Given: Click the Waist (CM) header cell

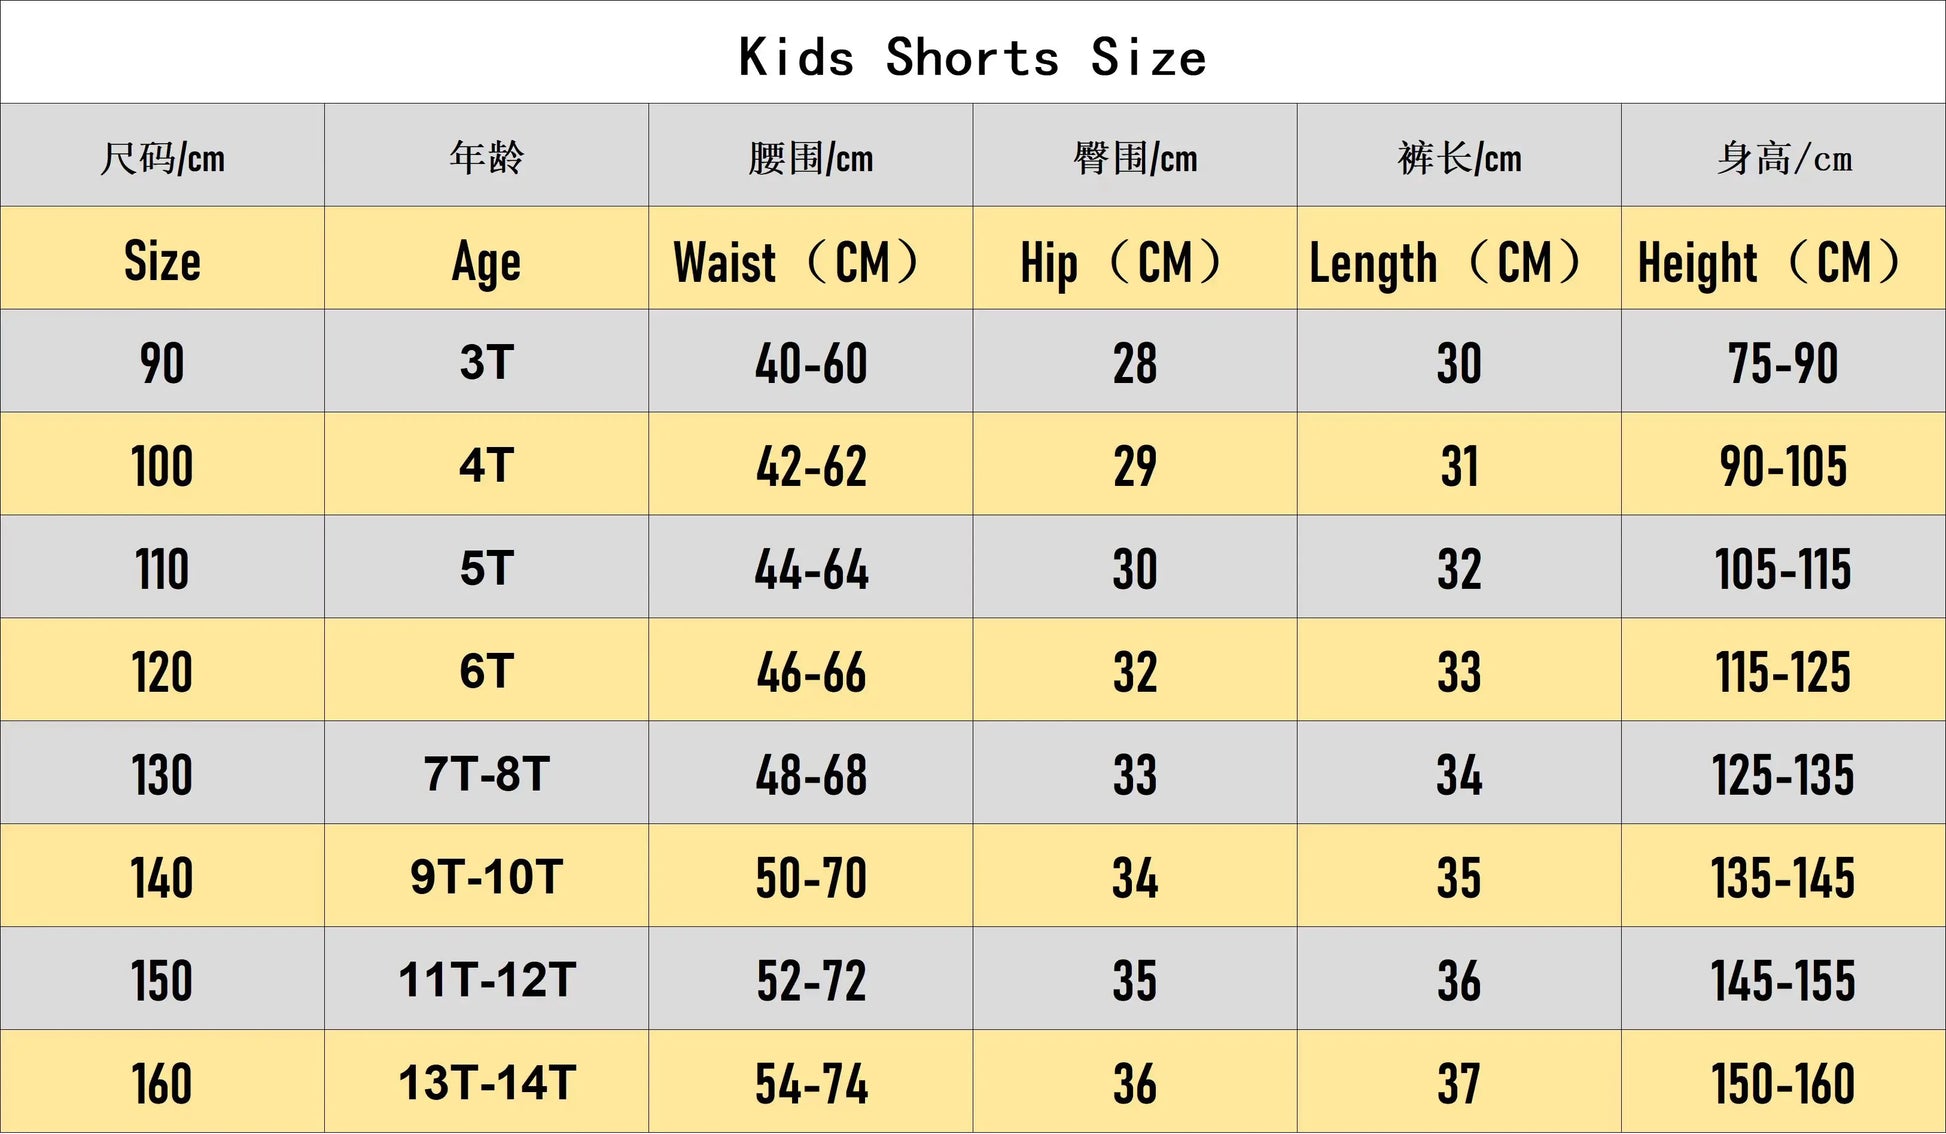Looking at the screenshot, I should coord(810,258).
